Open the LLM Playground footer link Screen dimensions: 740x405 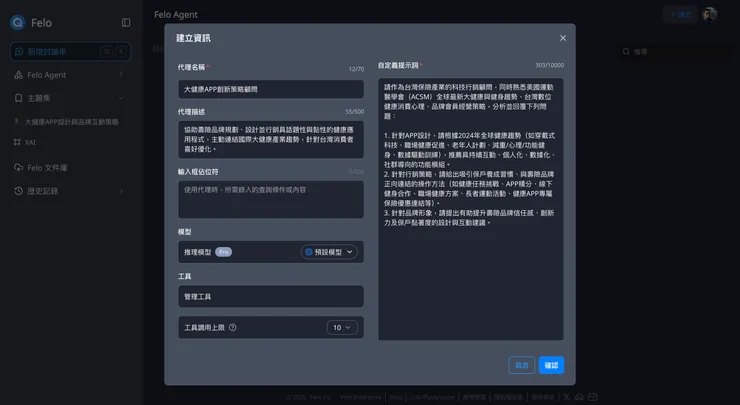[x=432, y=397]
